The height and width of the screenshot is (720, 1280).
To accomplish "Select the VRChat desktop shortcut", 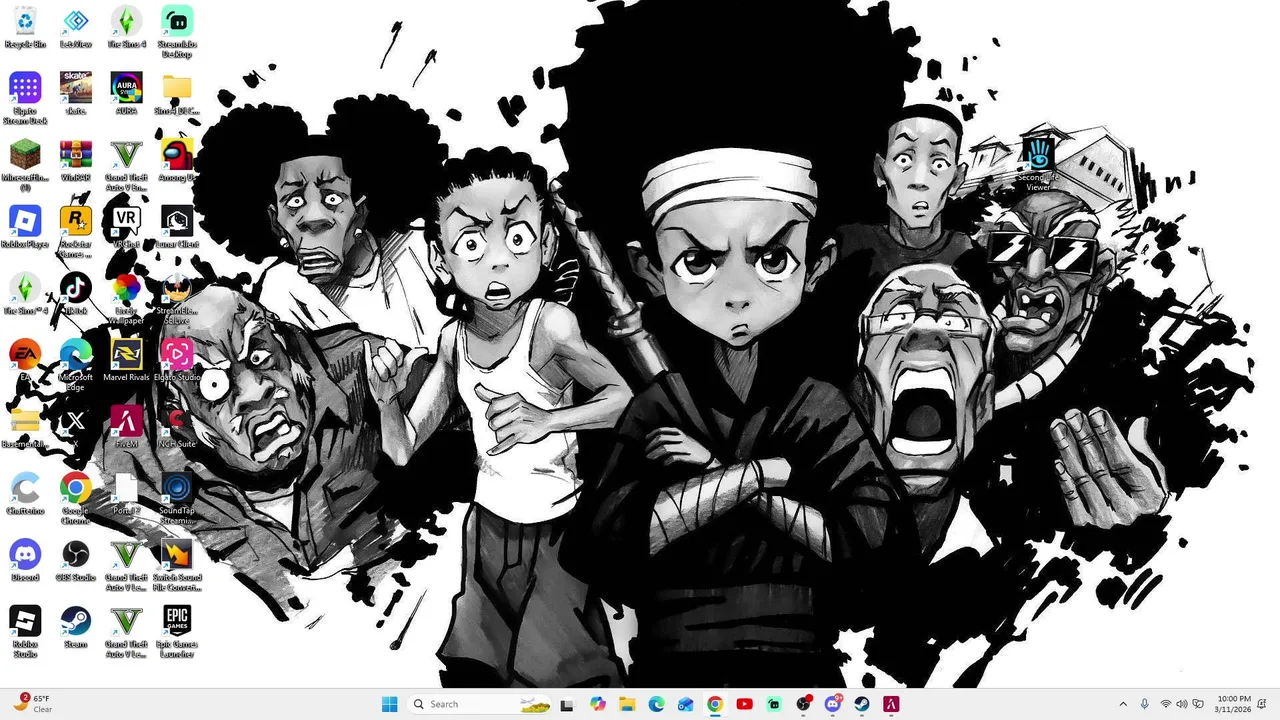I will point(126,227).
